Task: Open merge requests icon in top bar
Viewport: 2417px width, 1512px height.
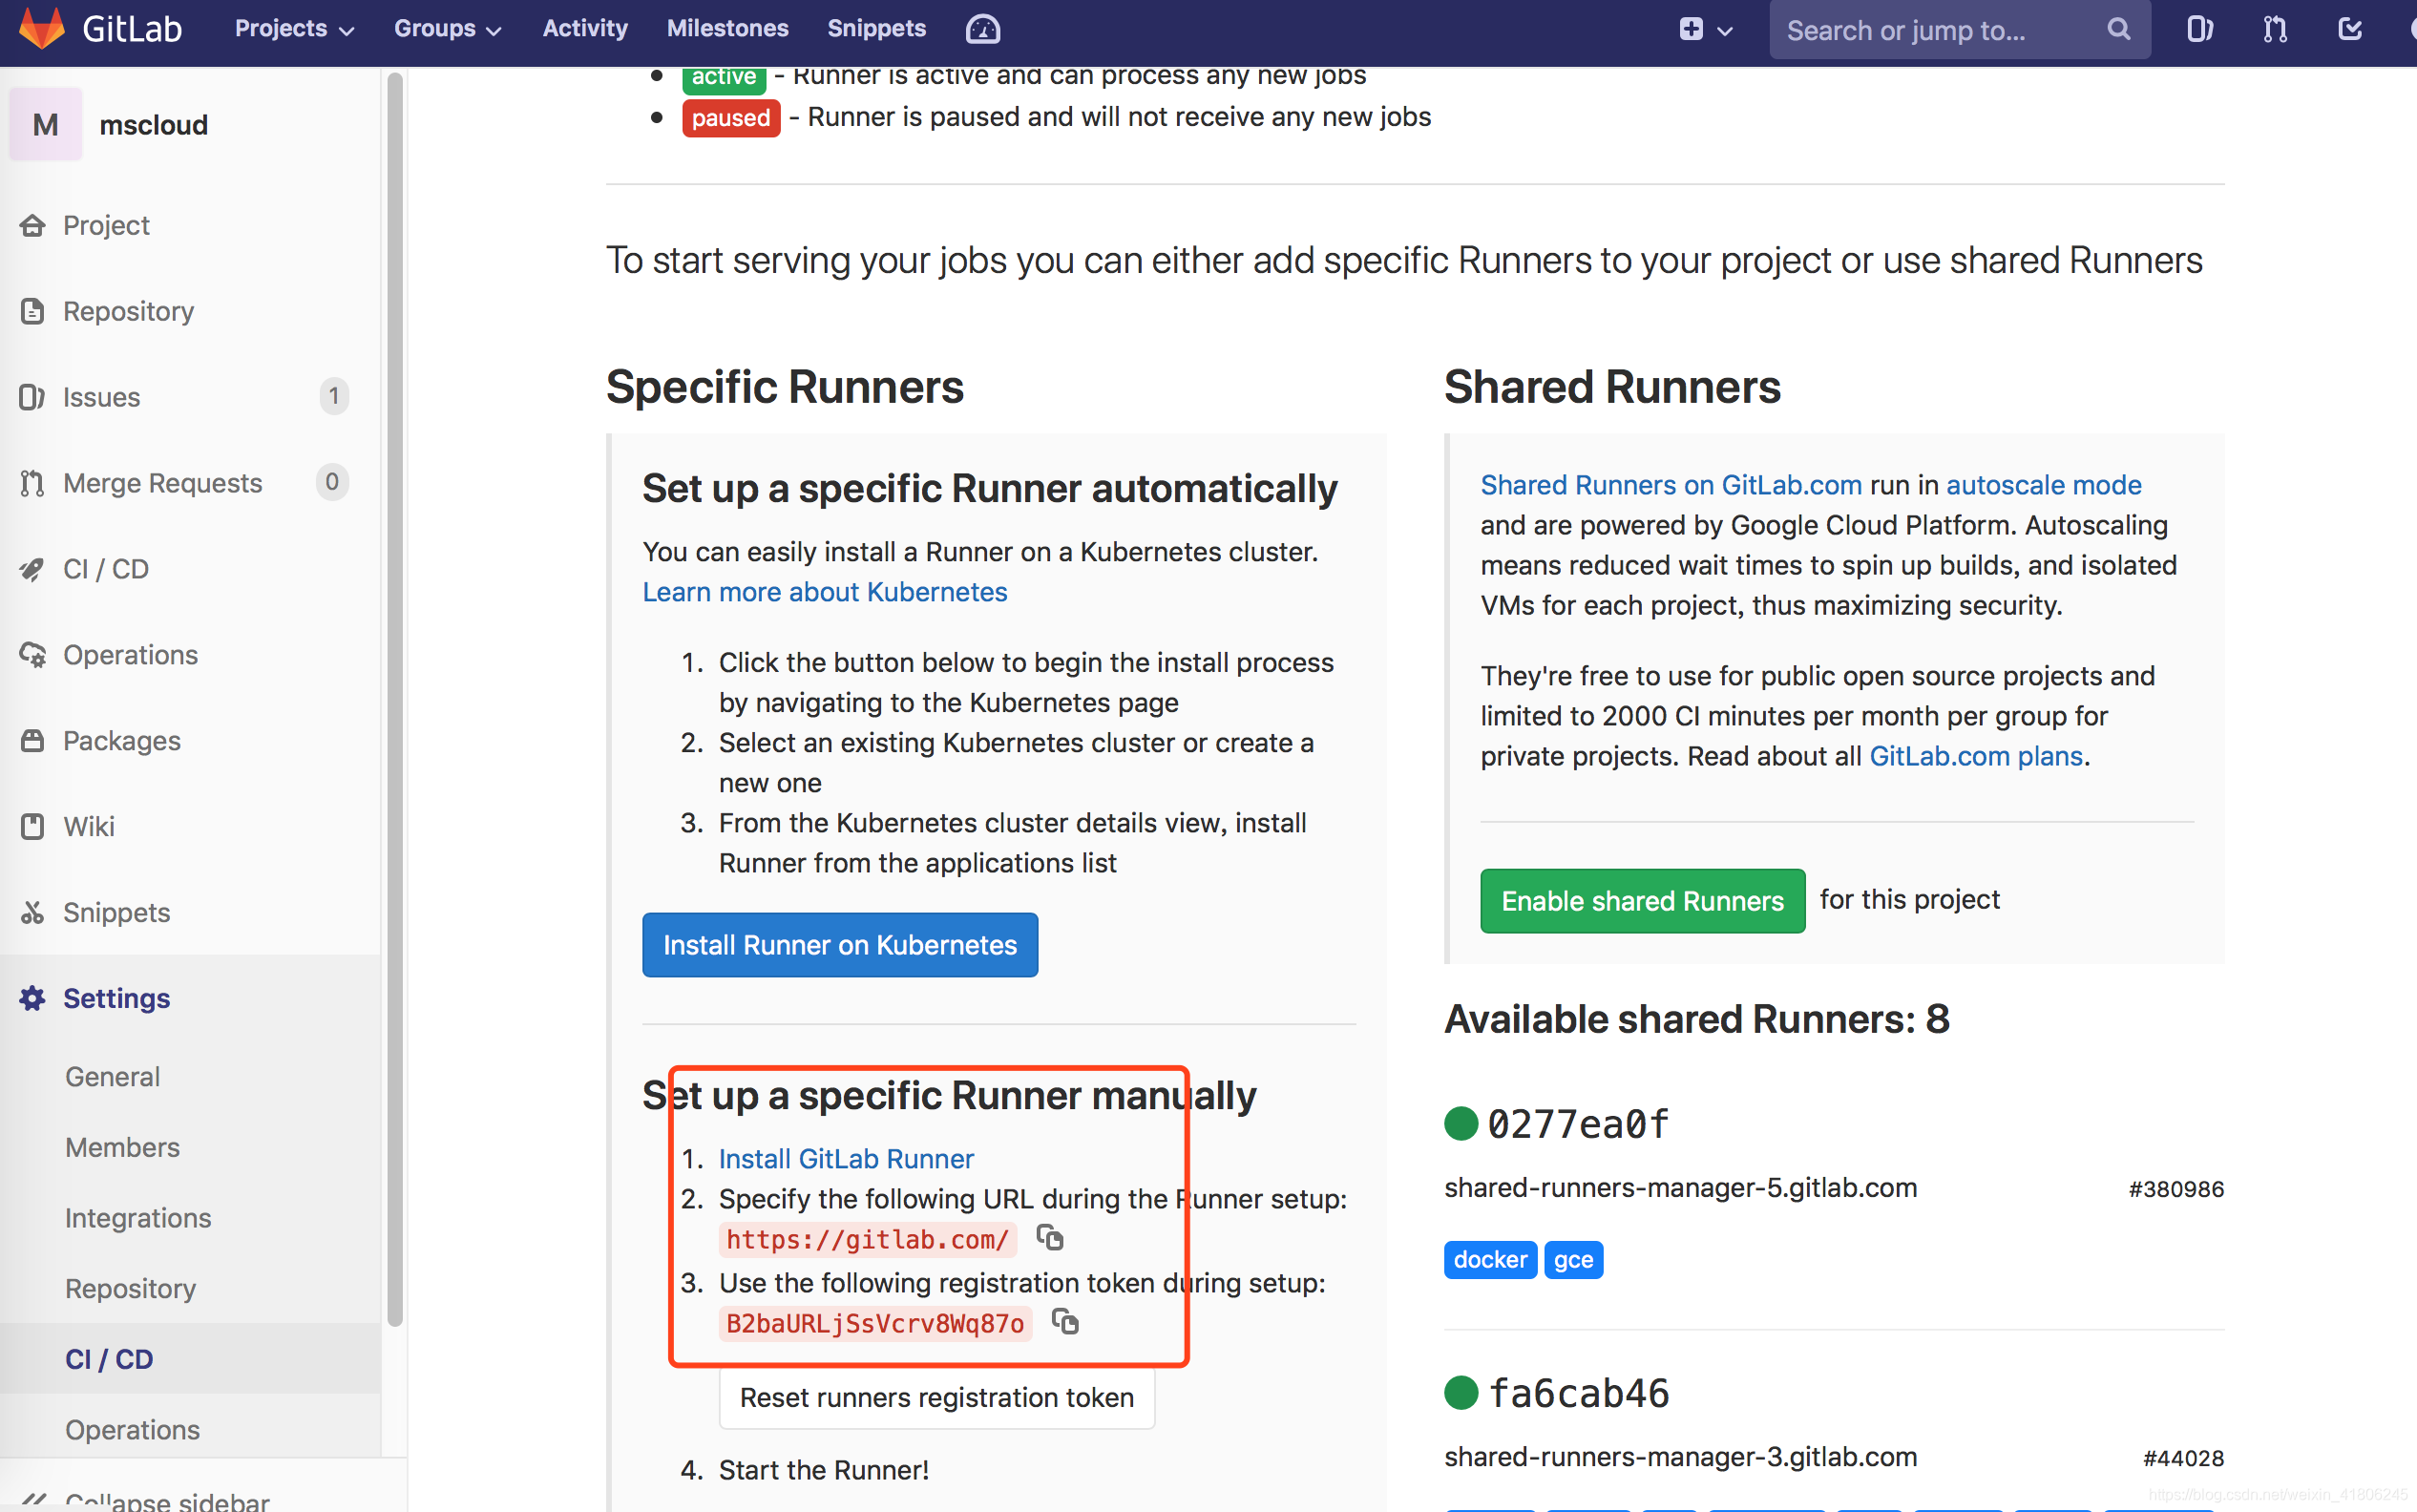Action: pyautogui.click(x=2275, y=29)
